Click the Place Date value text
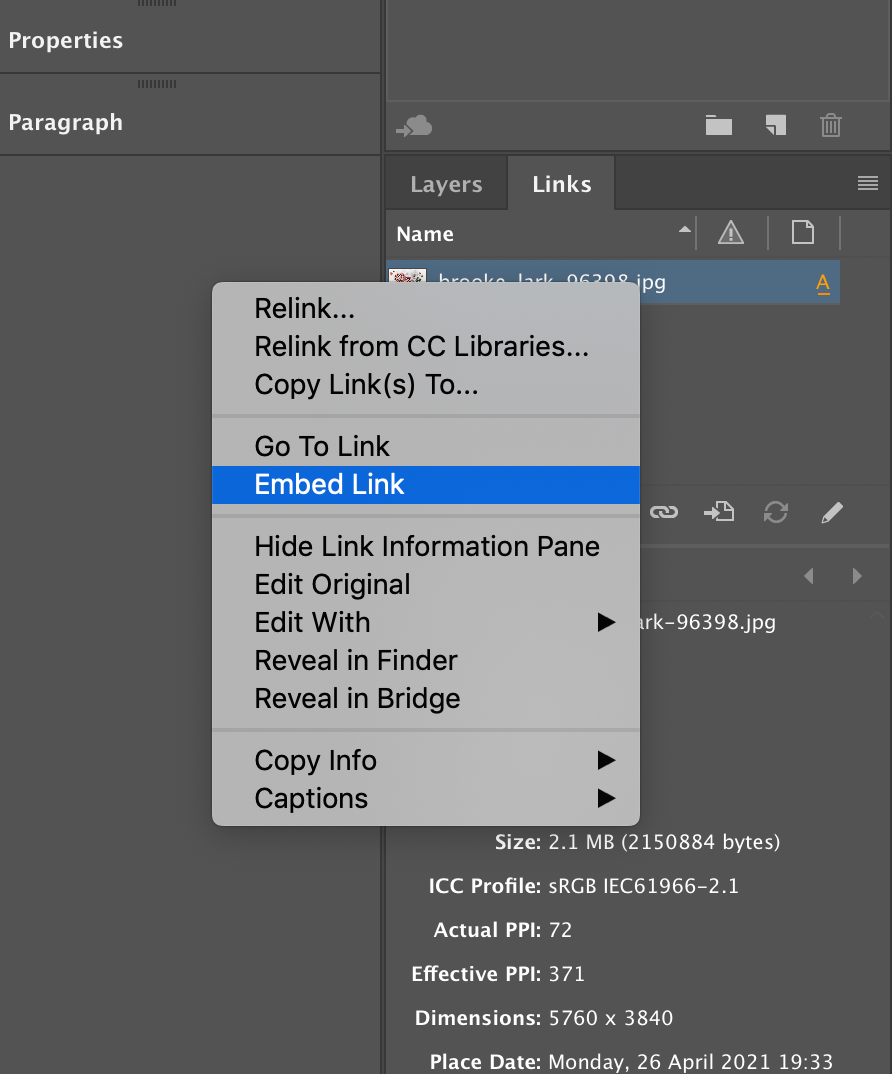Image resolution: width=892 pixels, height=1074 pixels. pos(691,1062)
